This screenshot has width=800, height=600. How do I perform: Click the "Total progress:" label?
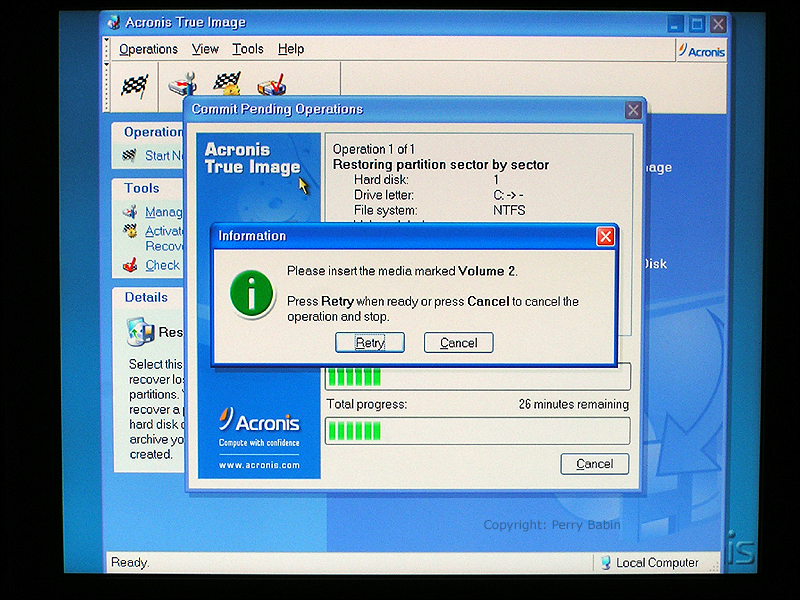[x=367, y=404]
